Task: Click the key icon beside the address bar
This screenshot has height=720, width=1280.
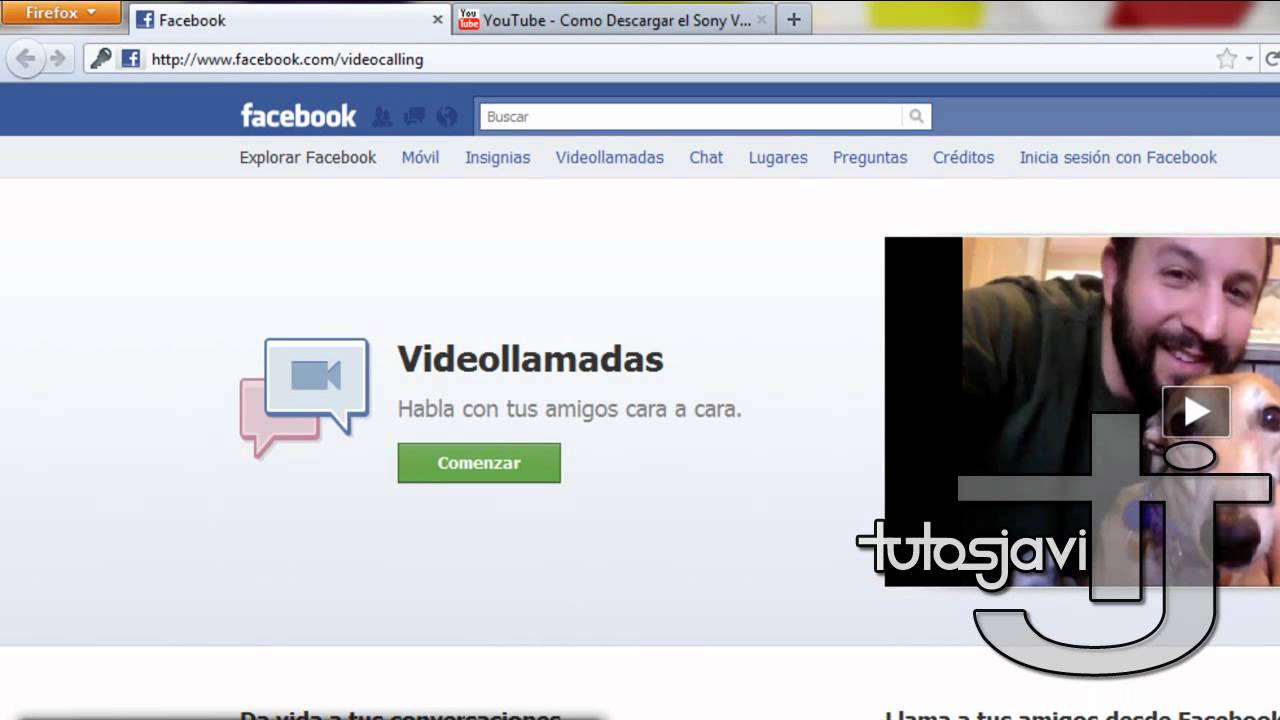Action: click(101, 59)
